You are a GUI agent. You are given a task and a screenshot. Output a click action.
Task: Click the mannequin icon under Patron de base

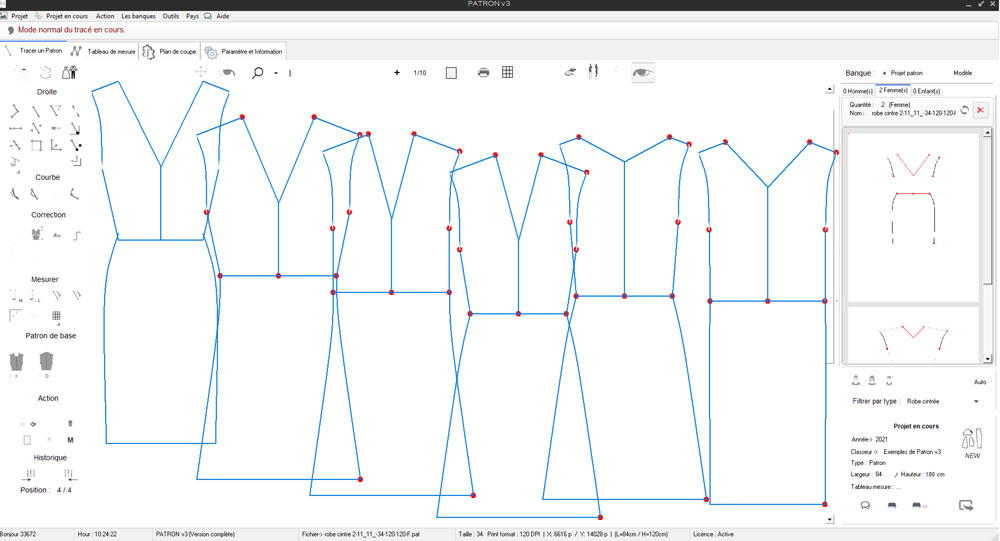pos(17,363)
